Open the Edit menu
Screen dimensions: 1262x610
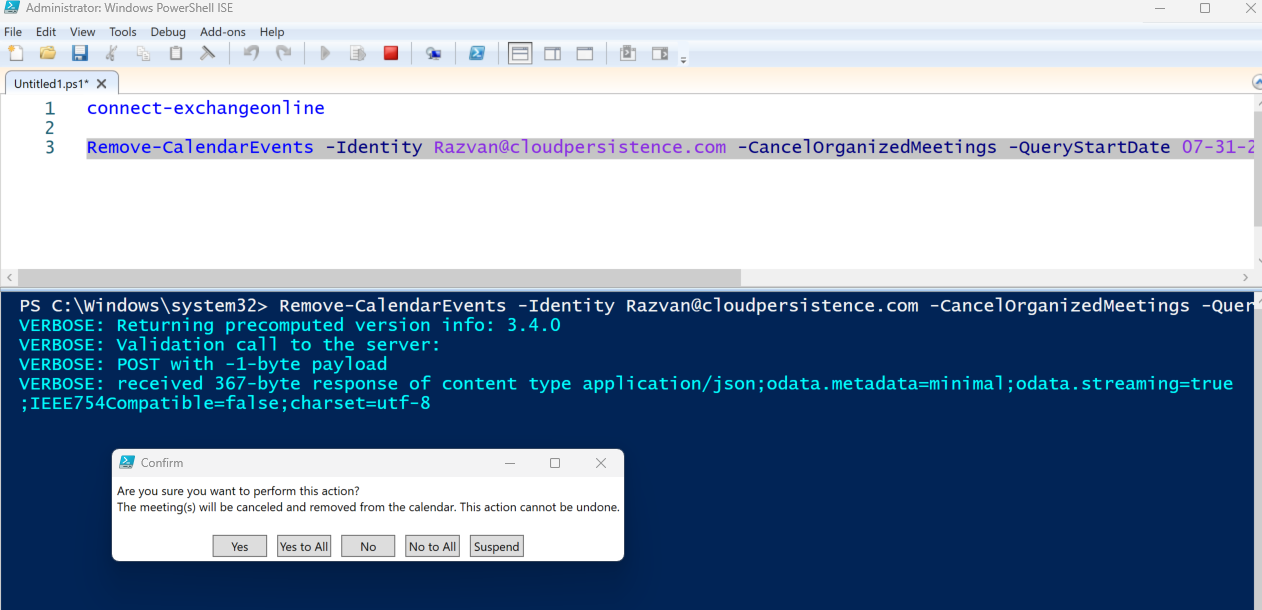[x=46, y=32]
